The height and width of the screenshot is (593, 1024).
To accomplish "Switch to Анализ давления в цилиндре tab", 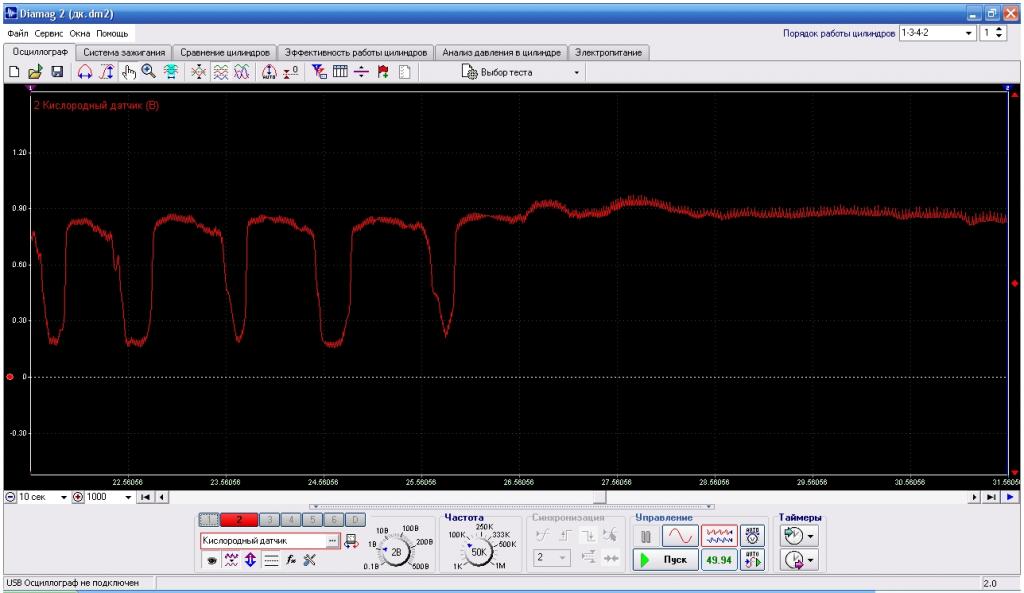I will click(501, 53).
